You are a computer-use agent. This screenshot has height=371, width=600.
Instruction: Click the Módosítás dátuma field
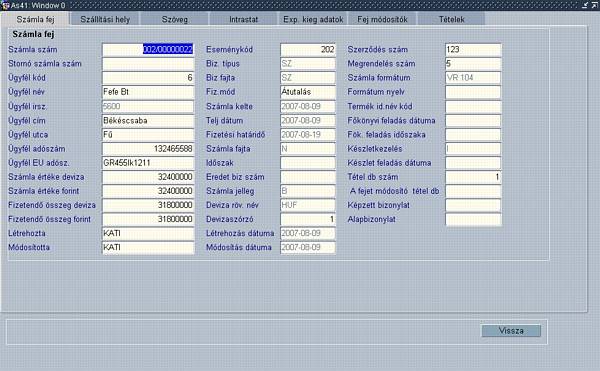click(x=308, y=247)
